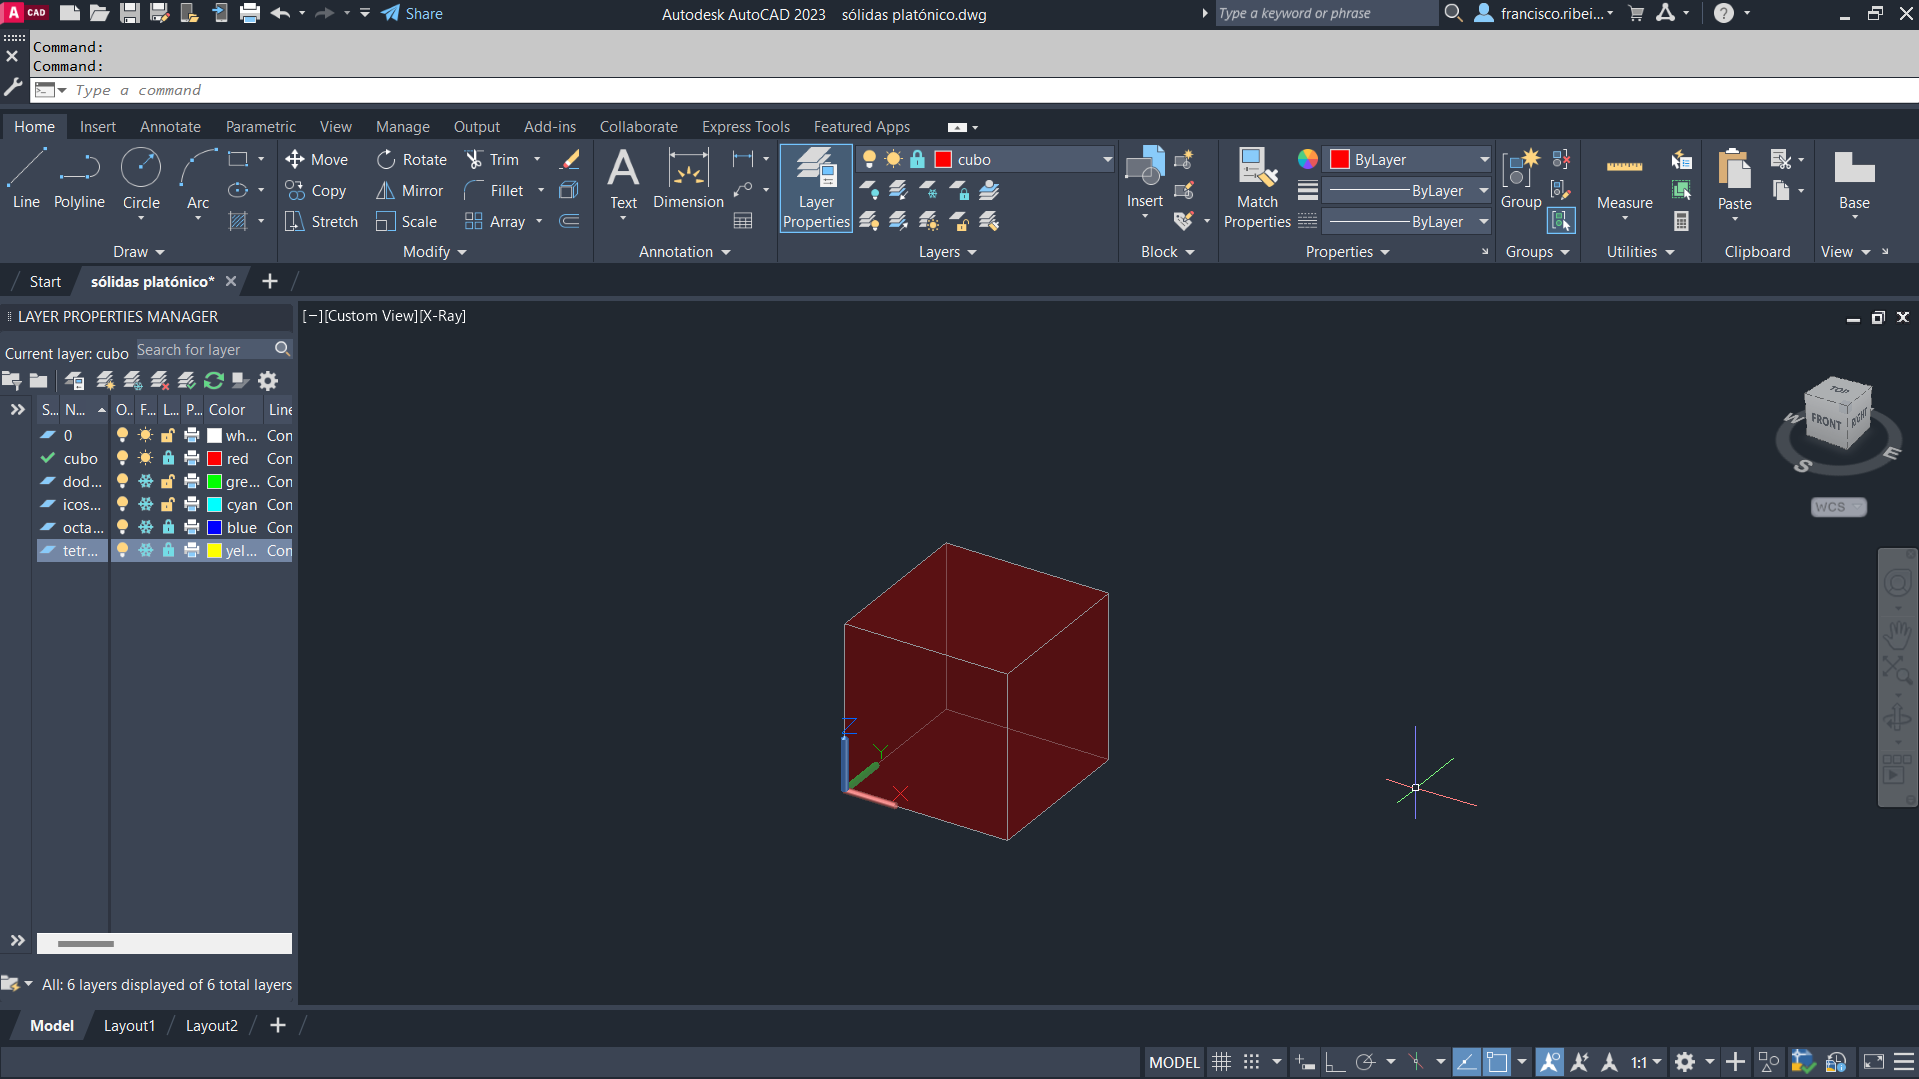Select the Text annotation tool
1919x1079 pixels.
pos(623,179)
